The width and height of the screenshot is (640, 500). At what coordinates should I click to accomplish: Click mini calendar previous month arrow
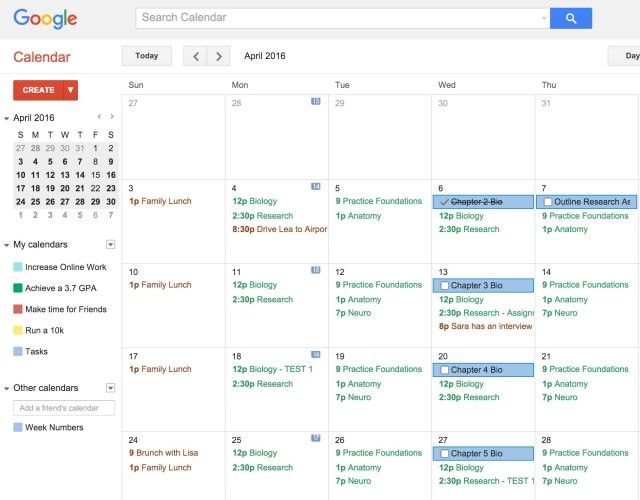[x=98, y=117]
